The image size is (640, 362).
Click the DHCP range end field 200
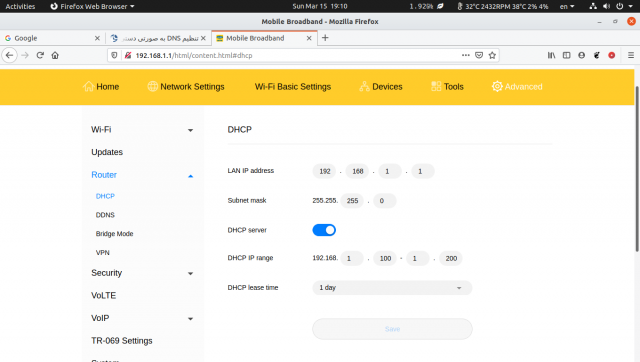coord(451,258)
